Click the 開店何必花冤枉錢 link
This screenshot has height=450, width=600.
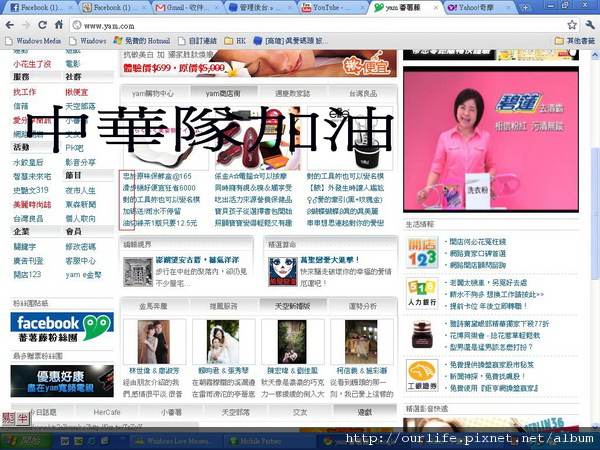click(478, 241)
